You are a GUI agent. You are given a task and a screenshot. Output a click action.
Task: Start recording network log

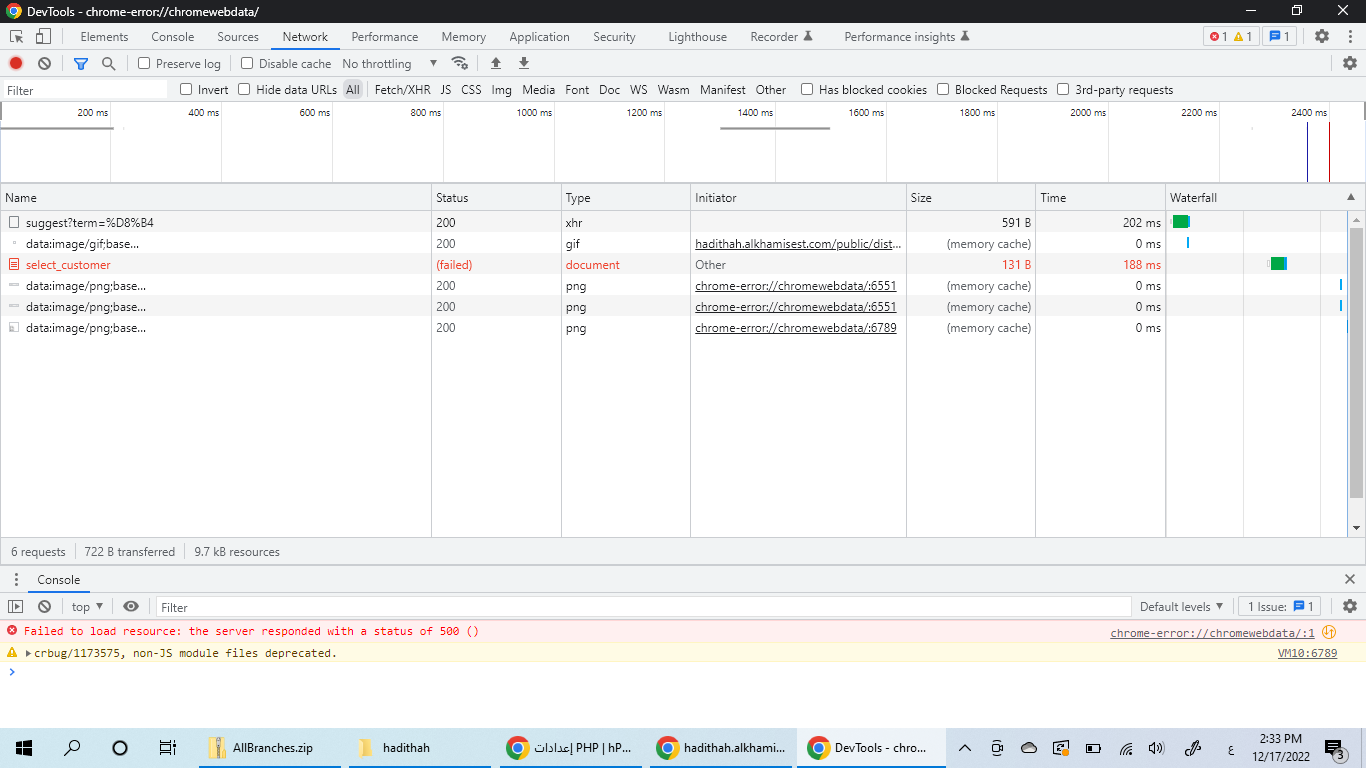(x=14, y=63)
